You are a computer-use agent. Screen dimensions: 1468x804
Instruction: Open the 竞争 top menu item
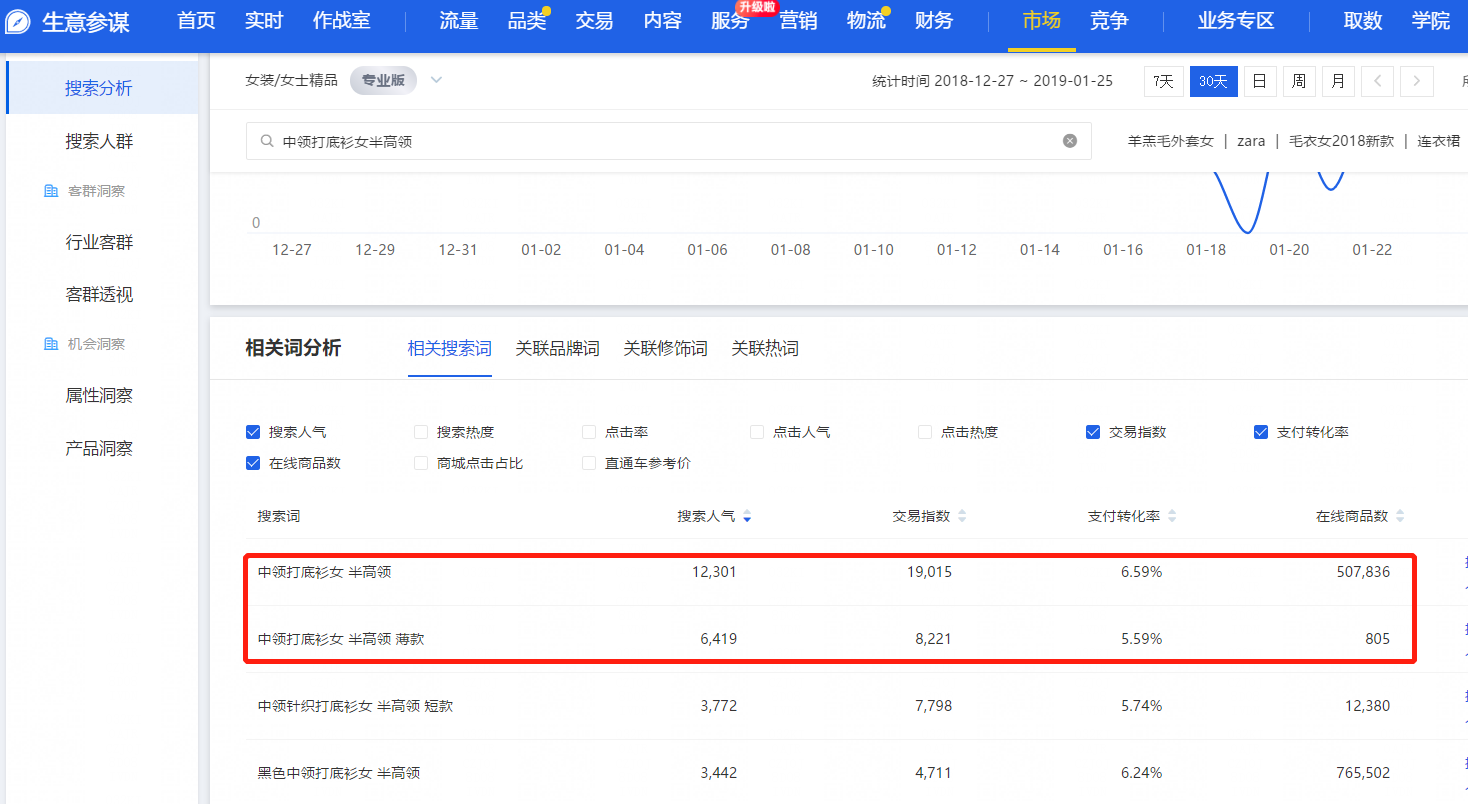click(x=1109, y=21)
